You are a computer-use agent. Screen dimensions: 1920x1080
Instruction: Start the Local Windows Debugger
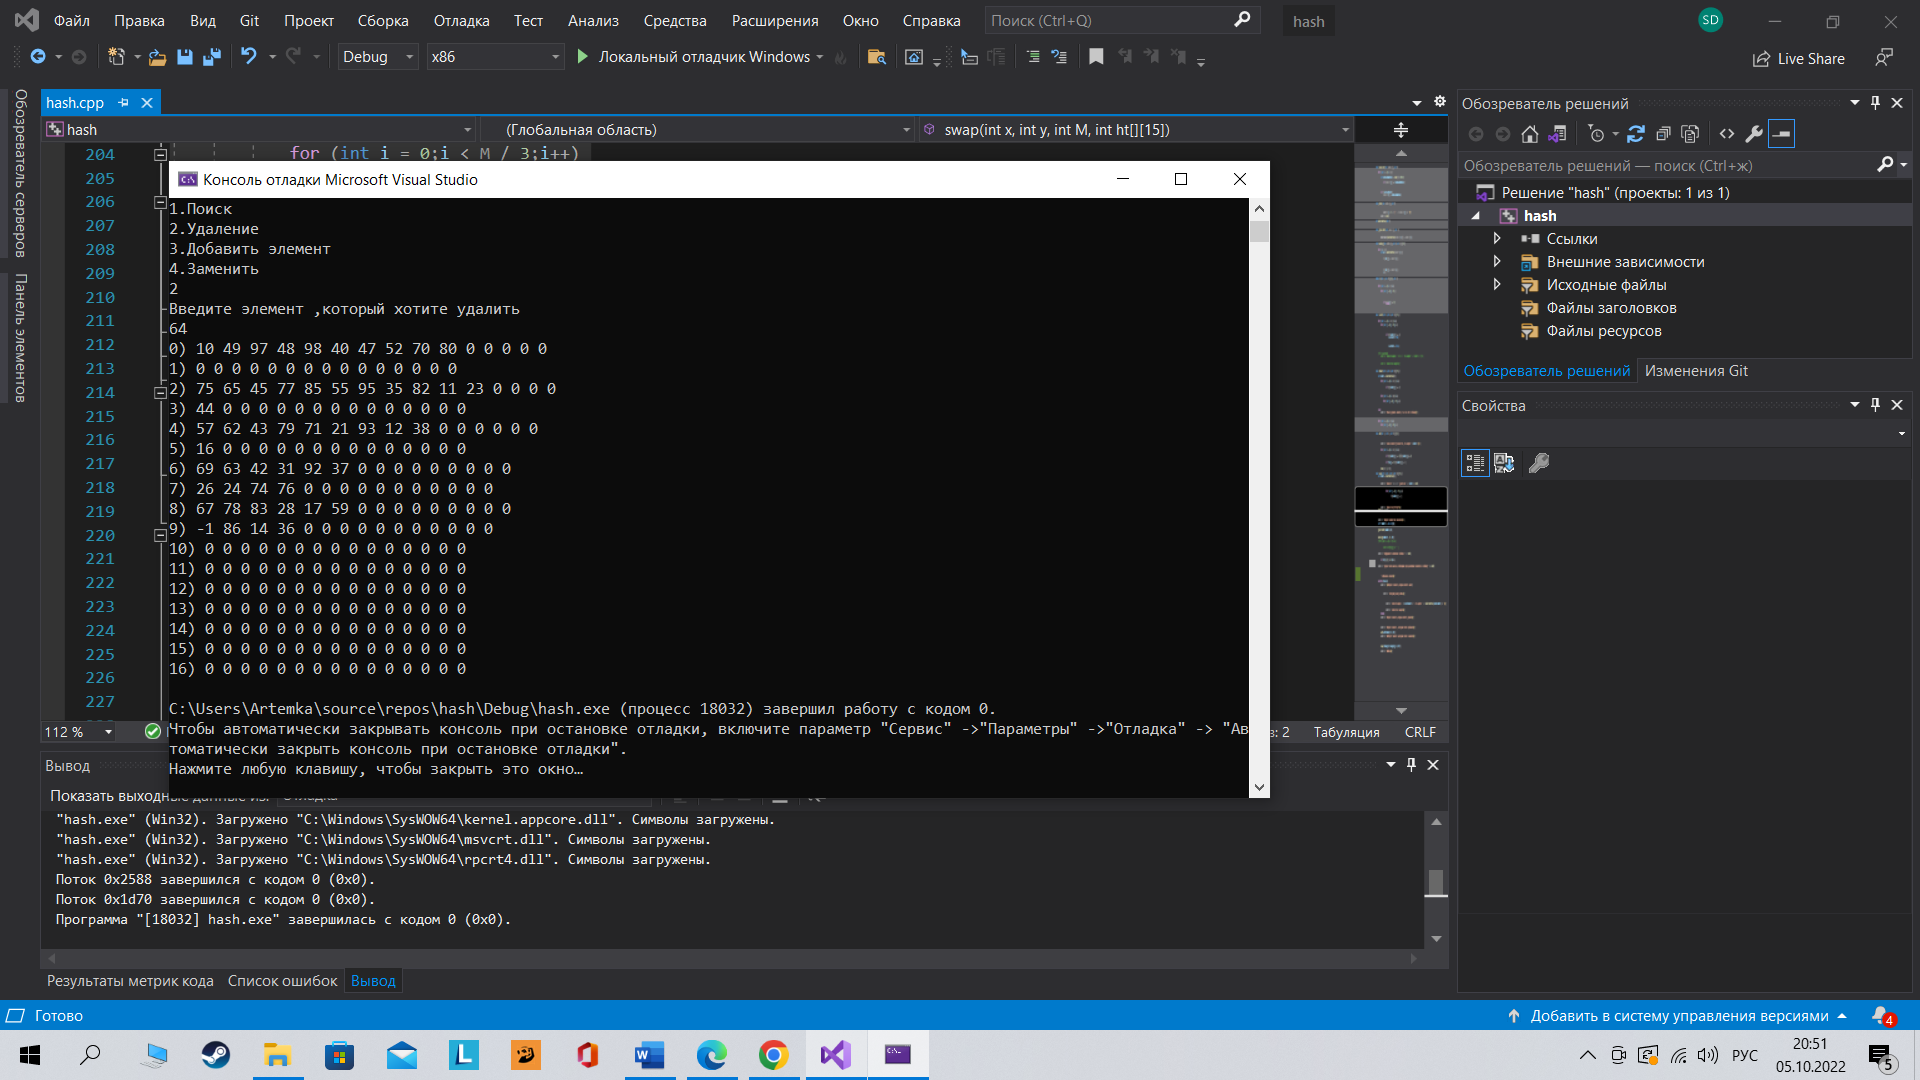[699, 57]
